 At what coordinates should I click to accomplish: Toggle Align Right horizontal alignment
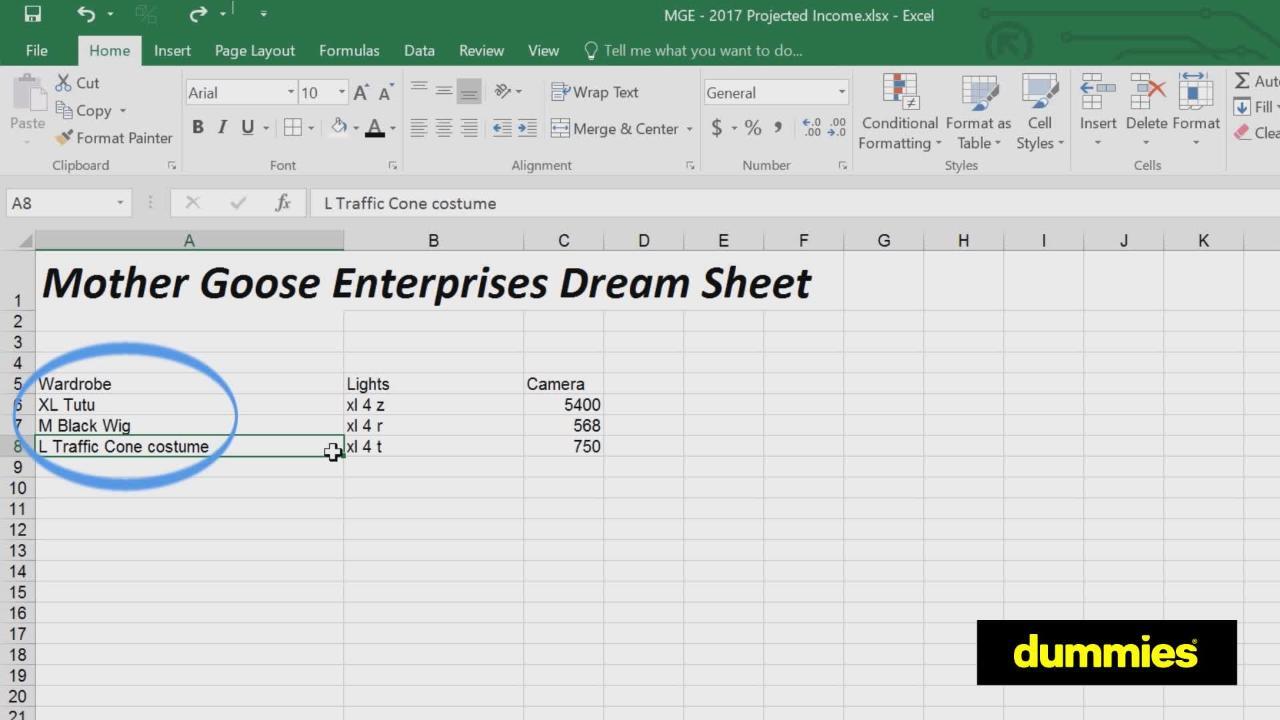pyautogui.click(x=469, y=128)
